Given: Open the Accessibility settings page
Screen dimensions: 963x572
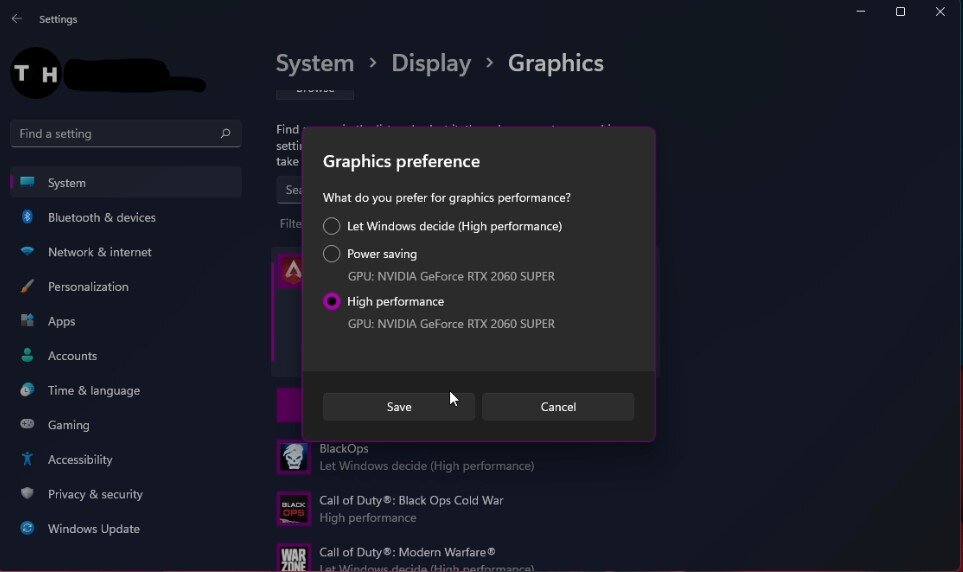Looking at the screenshot, I should [126, 460].
